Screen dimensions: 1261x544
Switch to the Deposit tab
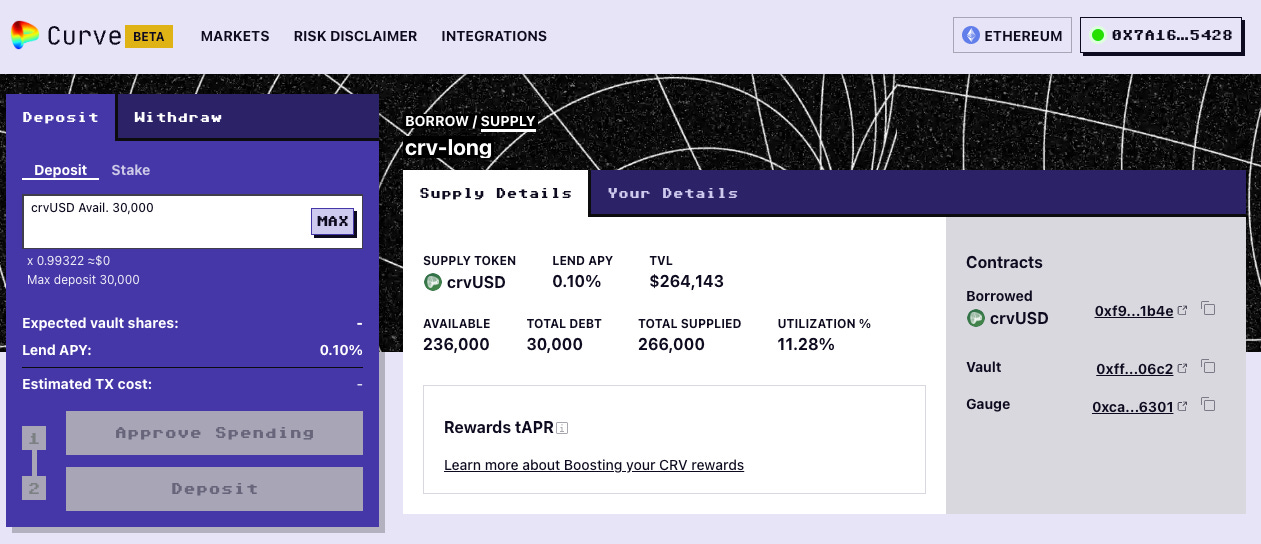tap(61, 117)
